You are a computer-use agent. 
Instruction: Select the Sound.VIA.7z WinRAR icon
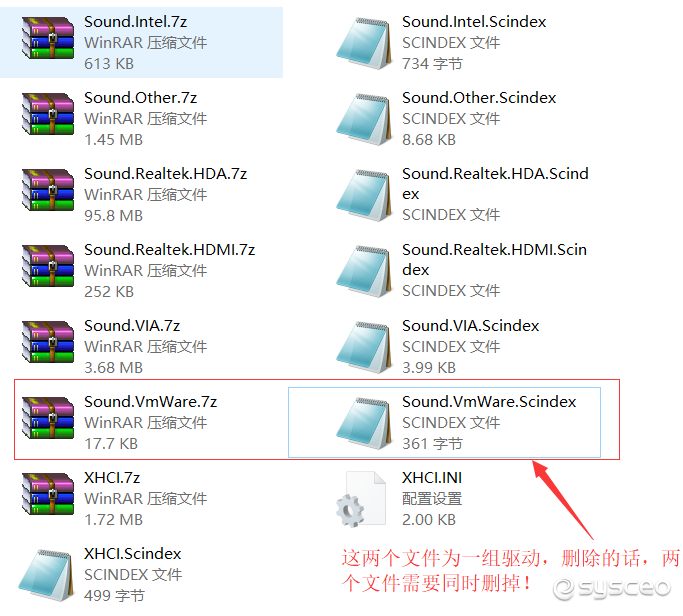point(48,342)
